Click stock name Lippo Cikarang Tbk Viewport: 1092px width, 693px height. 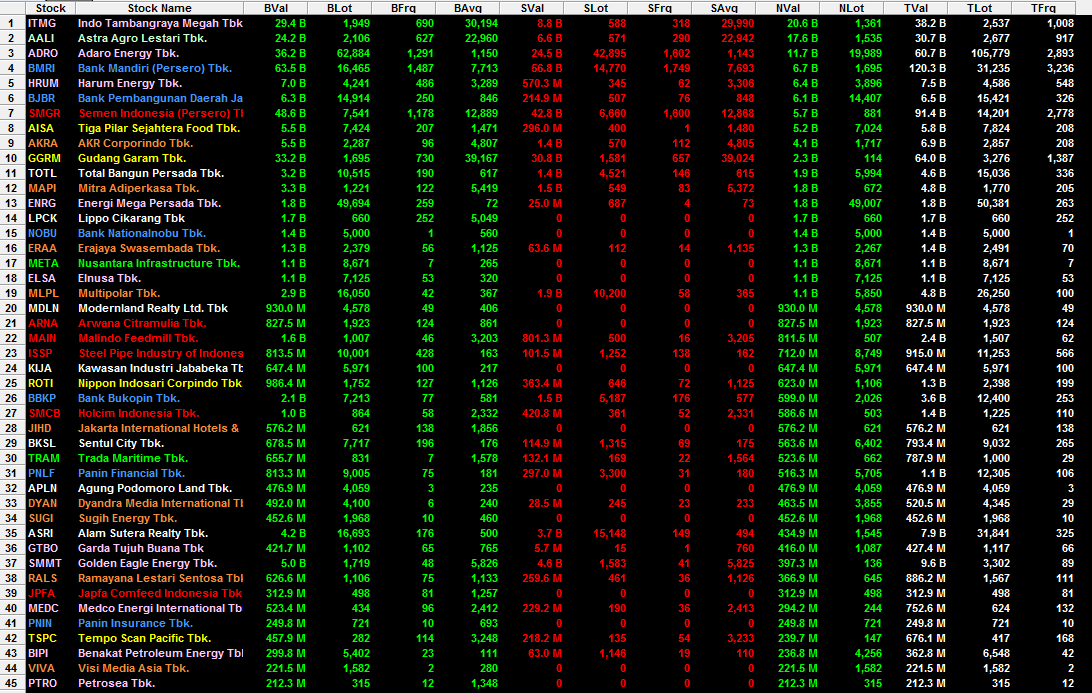tap(131, 218)
